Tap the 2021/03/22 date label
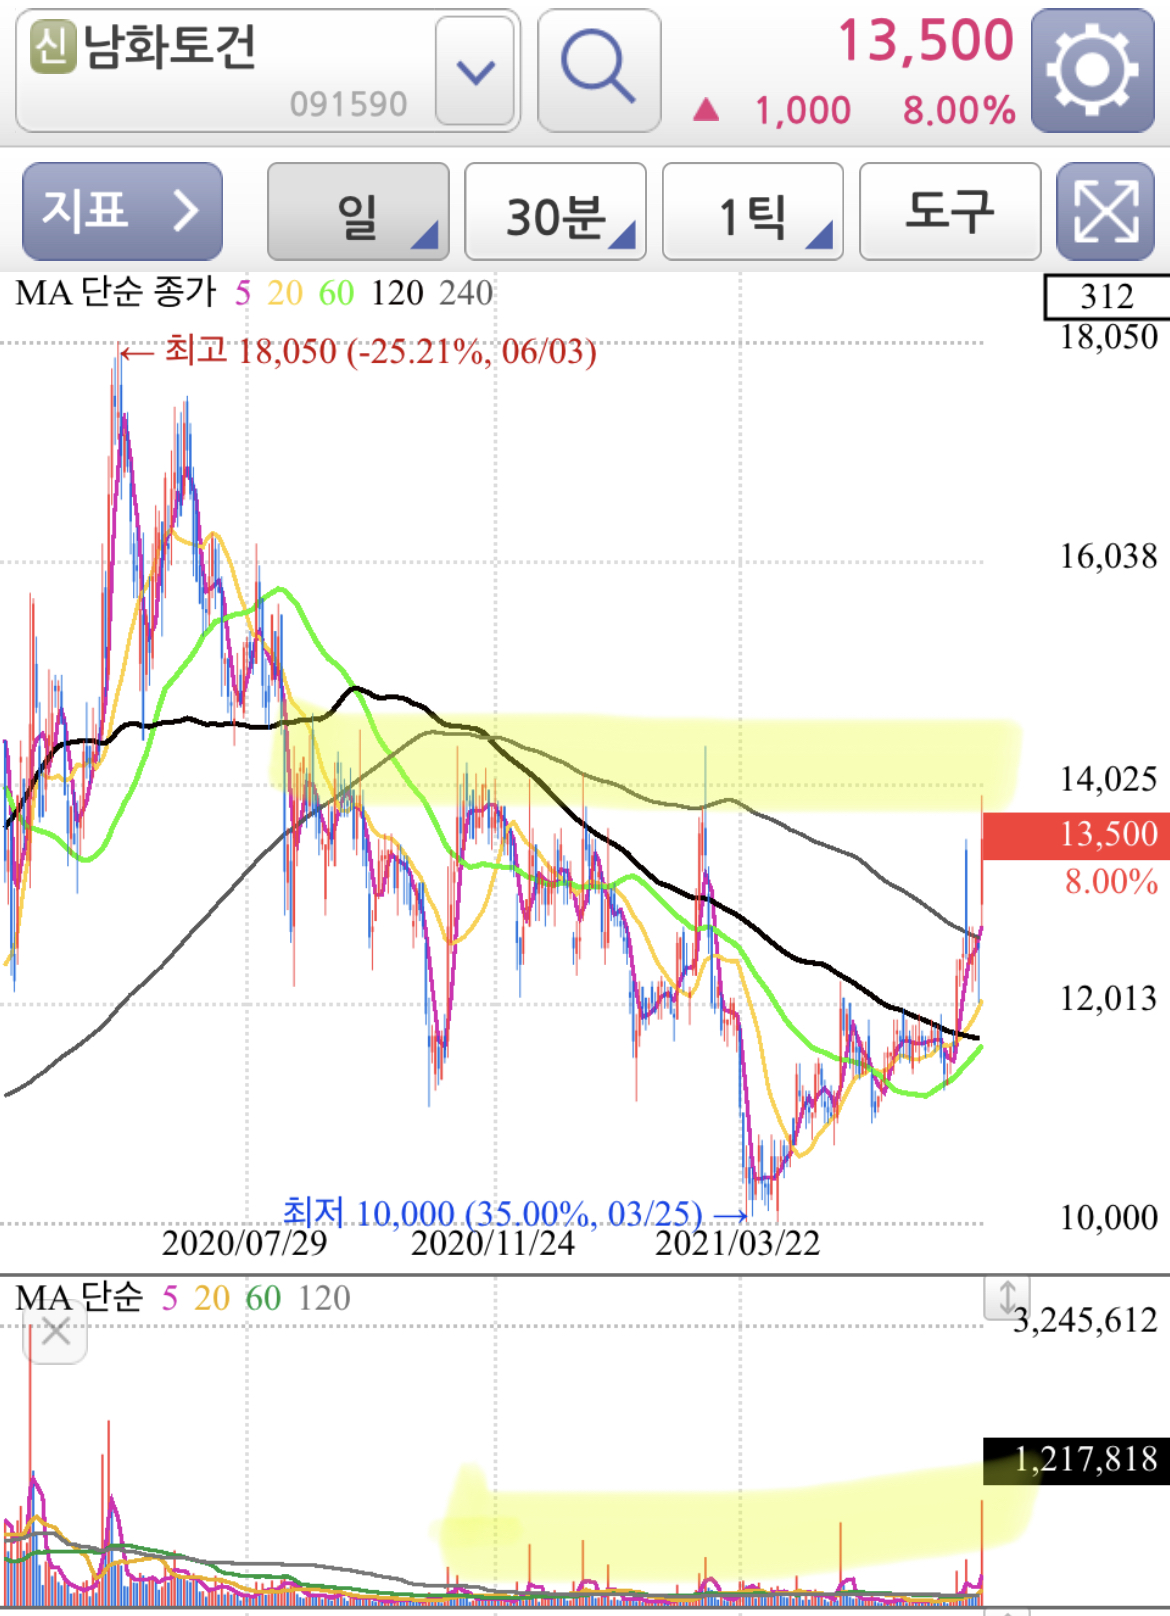1170x1616 pixels. click(737, 1243)
